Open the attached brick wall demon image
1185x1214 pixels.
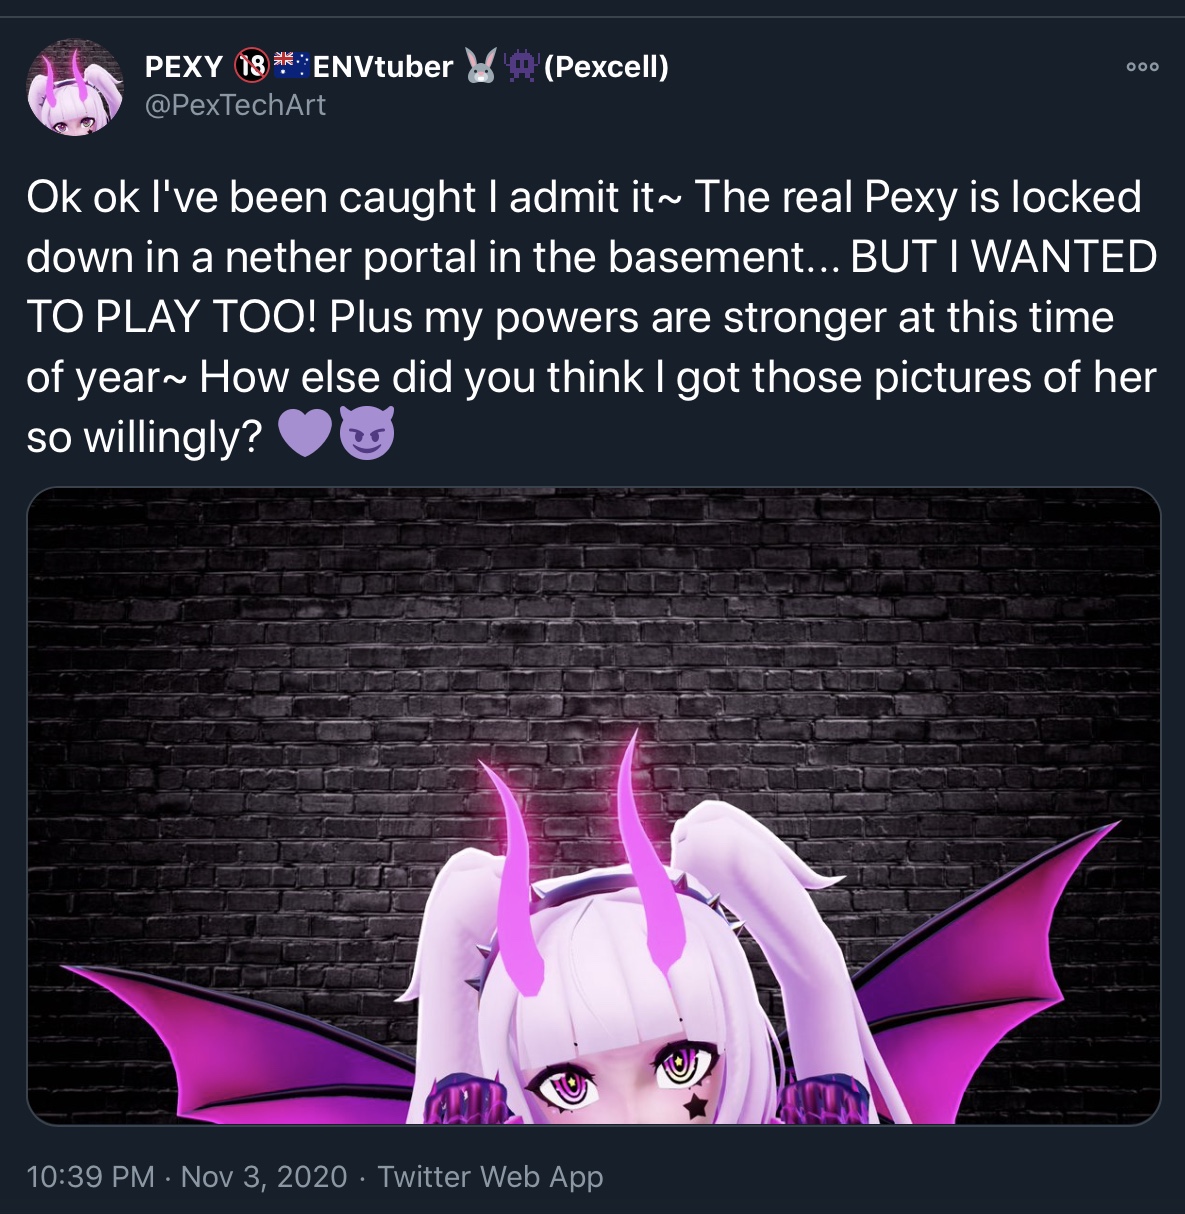click(x=593, y=806)
